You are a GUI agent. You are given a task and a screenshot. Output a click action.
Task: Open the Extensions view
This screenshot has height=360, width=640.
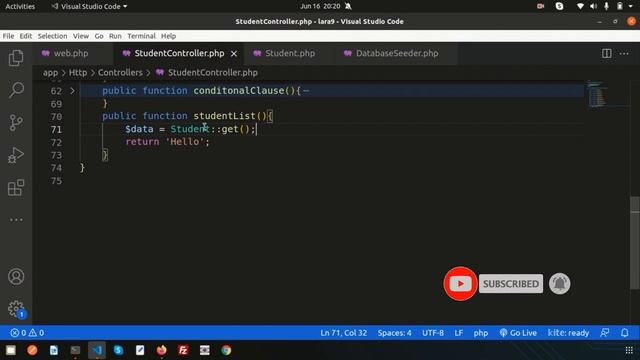point(16,187)
